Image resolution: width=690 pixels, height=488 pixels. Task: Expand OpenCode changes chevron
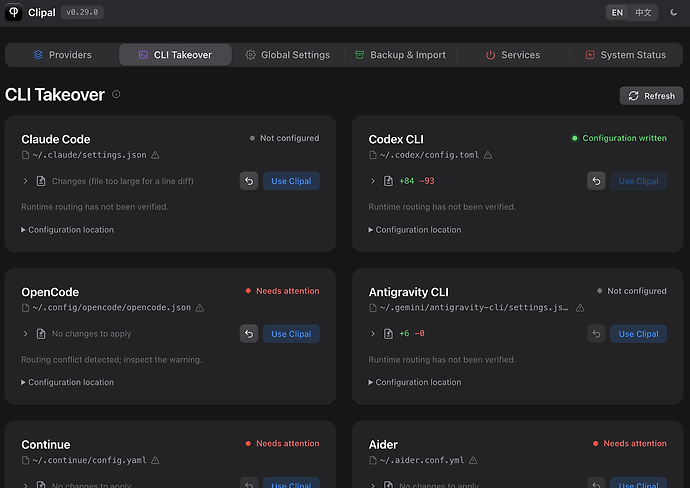(x=26, y=334)
